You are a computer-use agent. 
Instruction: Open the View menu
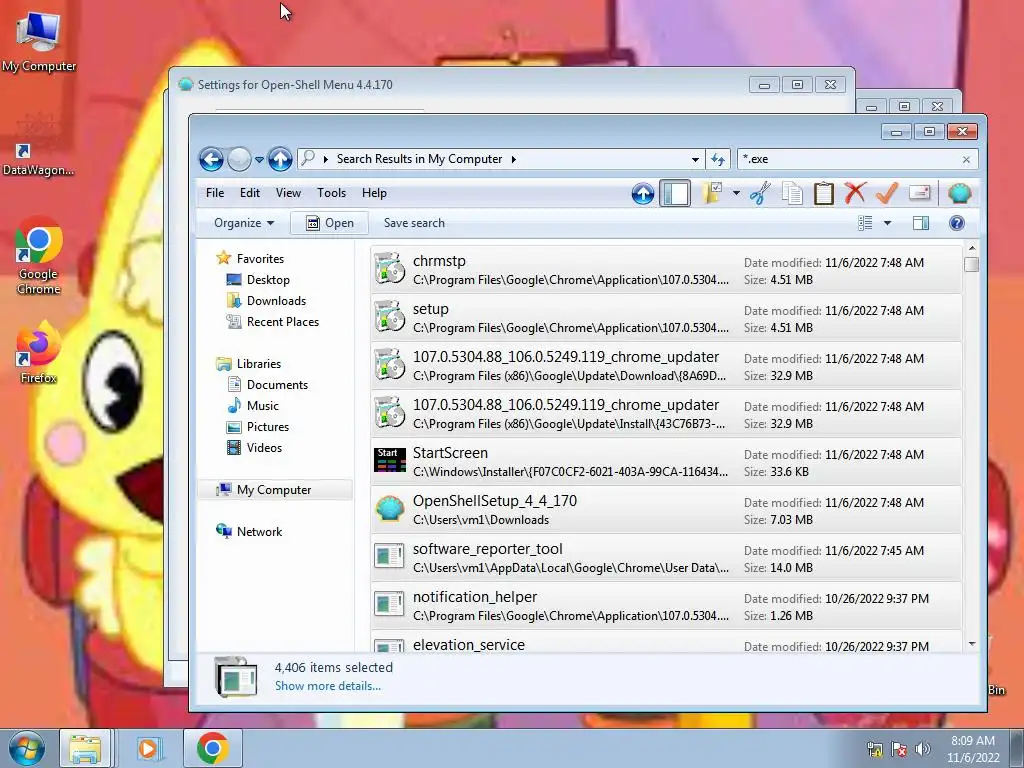pyautogui.click(x=288, y=193)
